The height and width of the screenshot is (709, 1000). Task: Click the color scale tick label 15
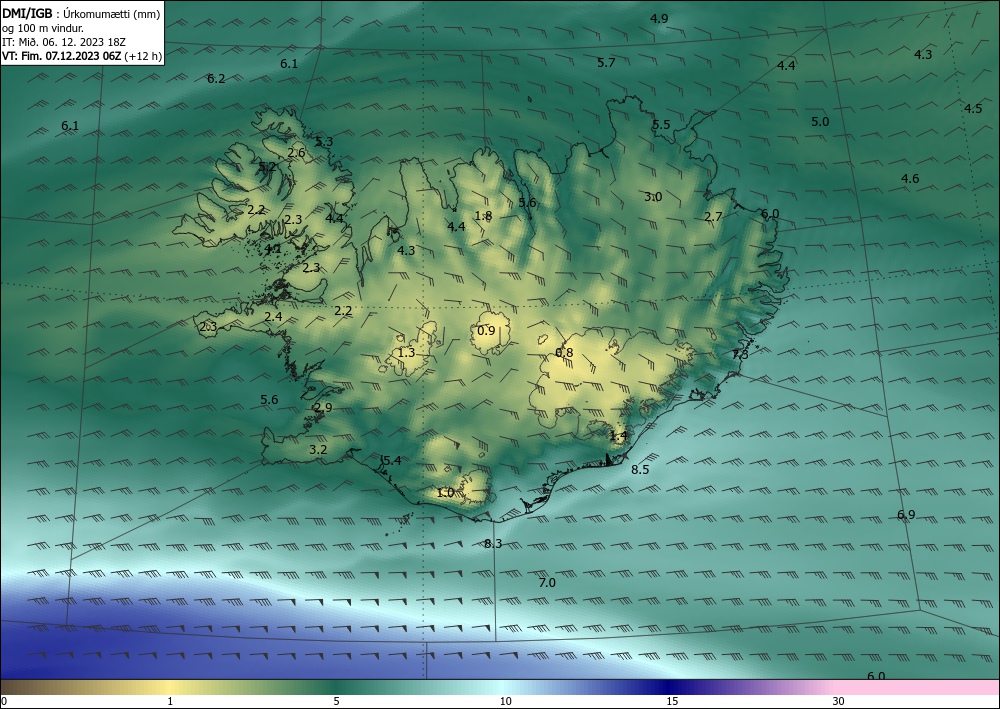click(672, 701)
